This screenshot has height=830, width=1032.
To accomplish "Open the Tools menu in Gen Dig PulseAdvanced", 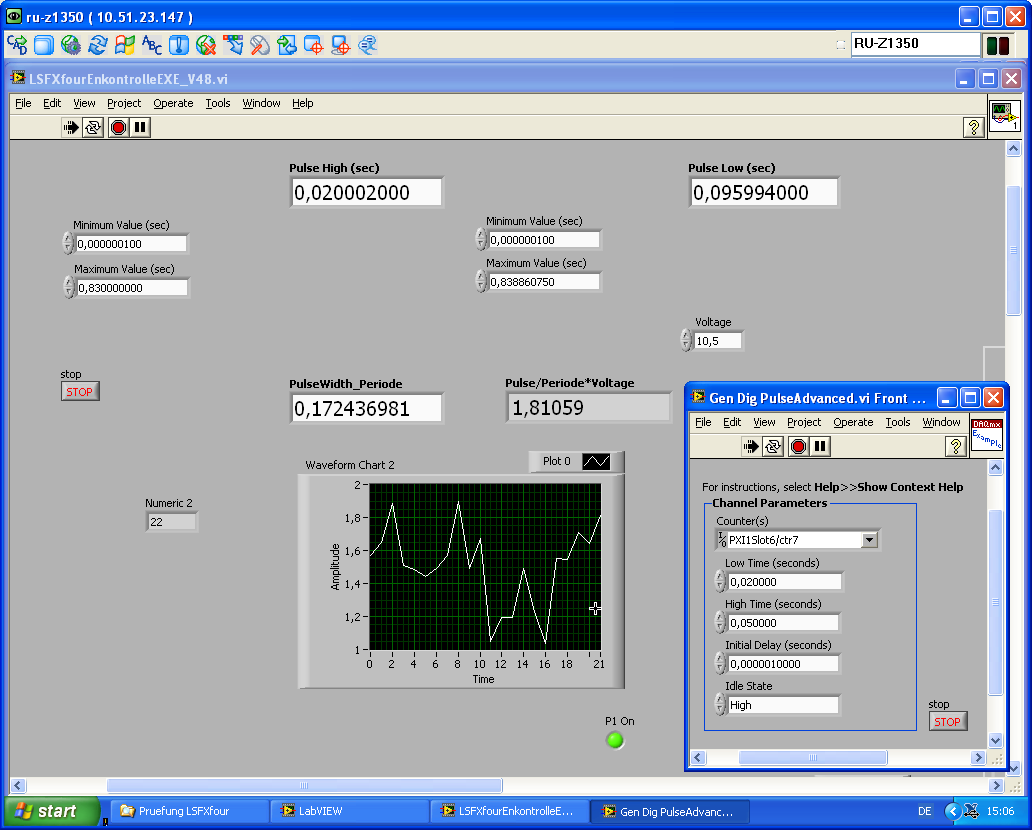I will 897,422.
